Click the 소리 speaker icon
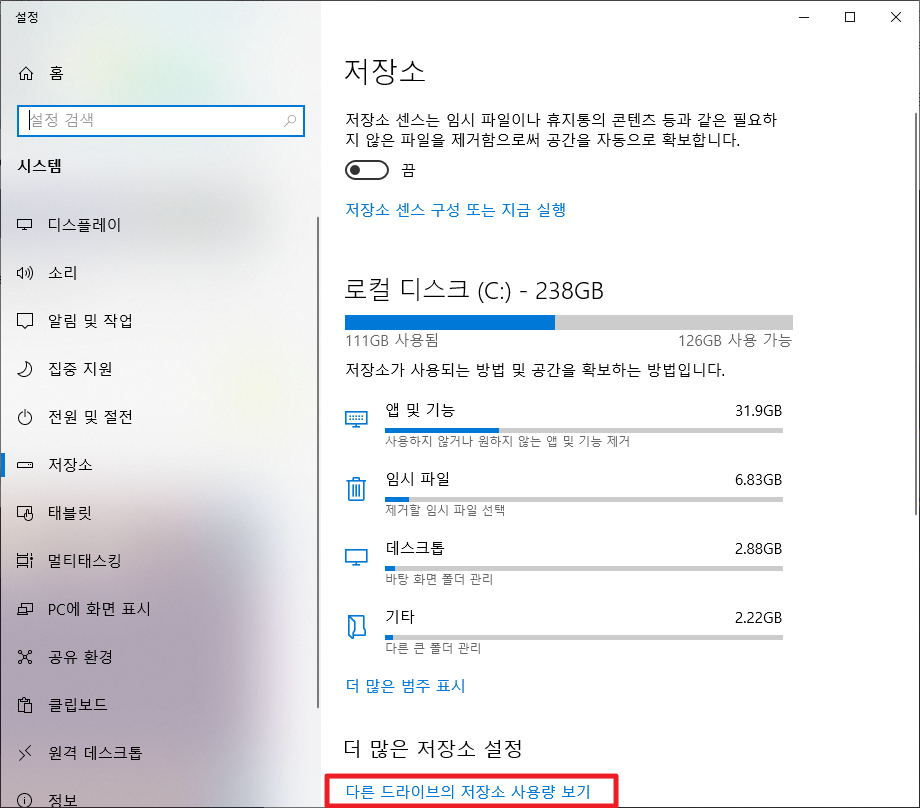 (x=25, y=273)
